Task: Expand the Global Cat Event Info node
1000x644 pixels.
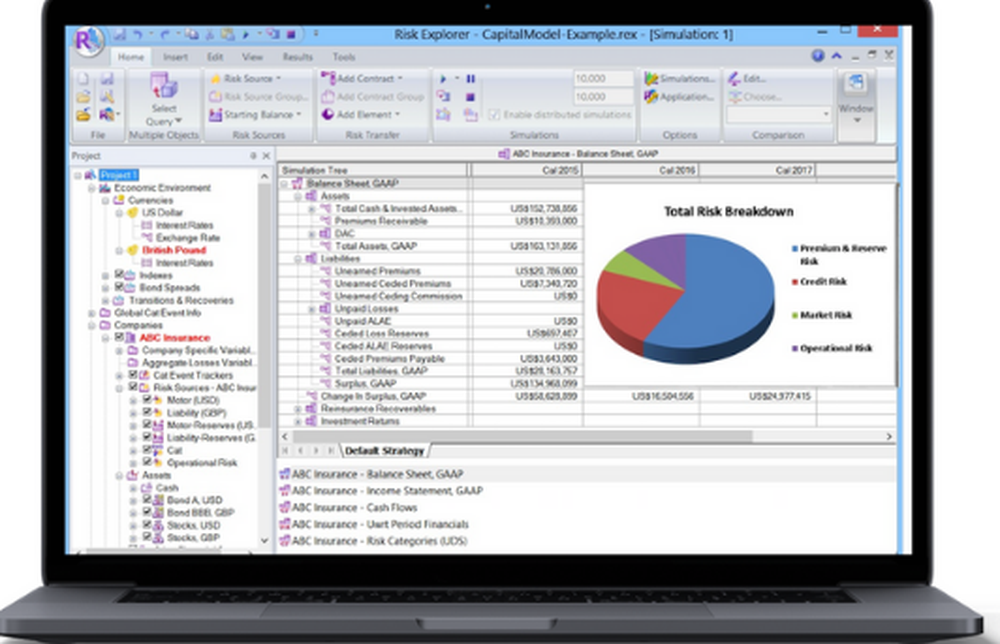Action: (92, 313)
